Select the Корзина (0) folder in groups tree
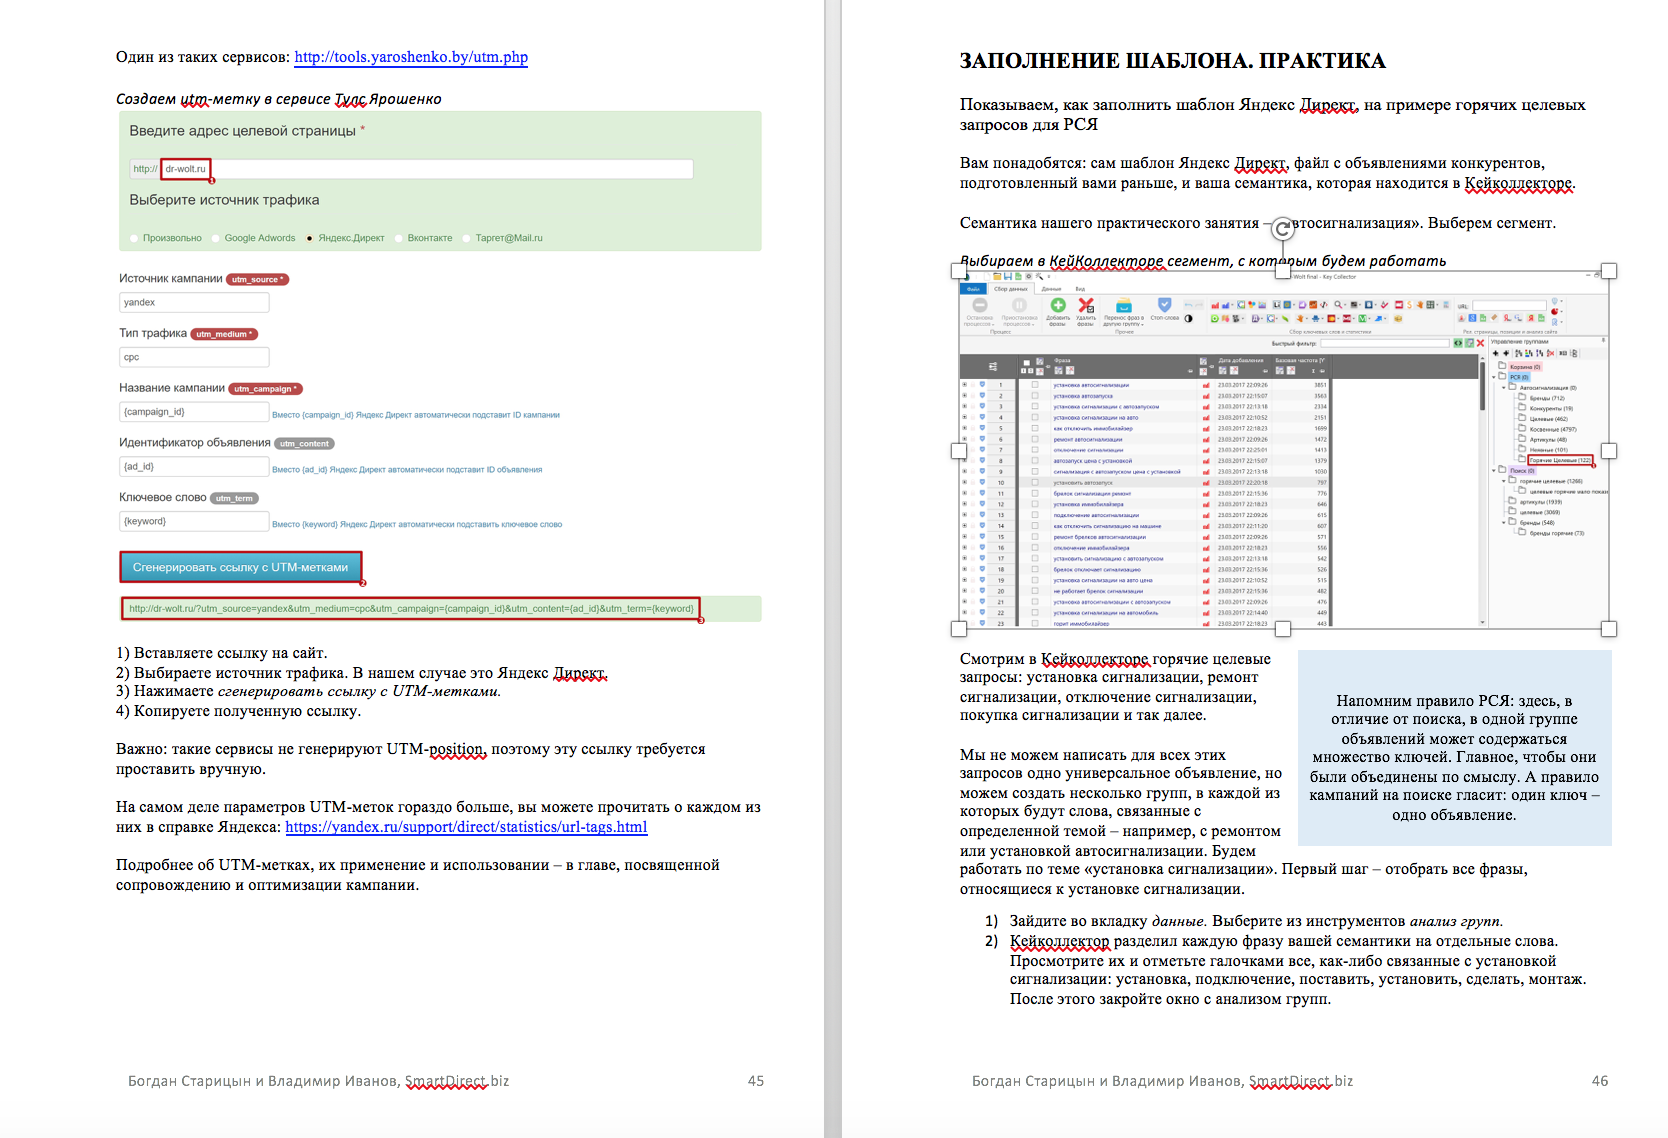The image size is (1668, 1138). point(1525,367)
